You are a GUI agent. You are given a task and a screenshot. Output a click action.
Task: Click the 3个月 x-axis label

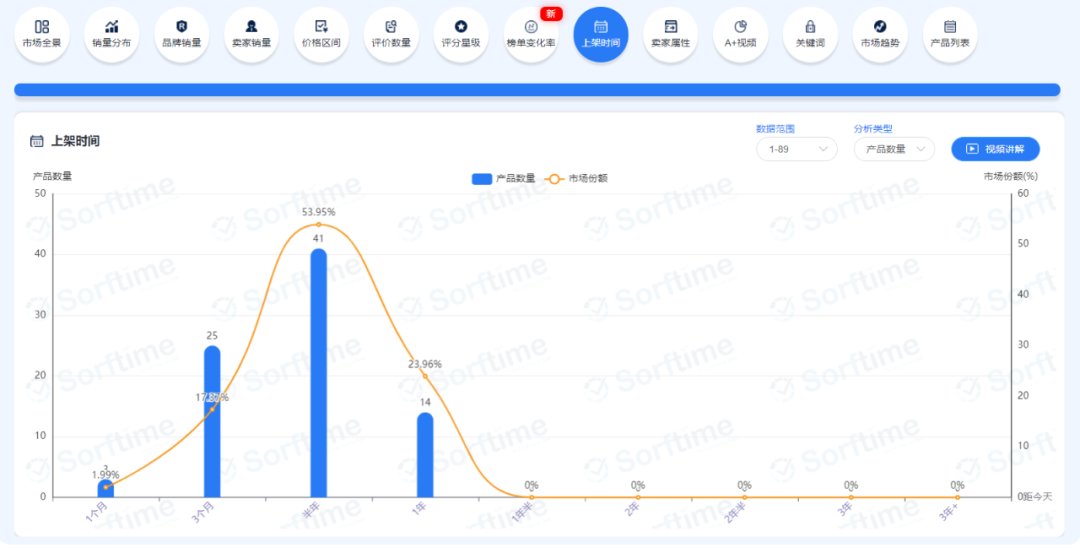click(203, 514)
